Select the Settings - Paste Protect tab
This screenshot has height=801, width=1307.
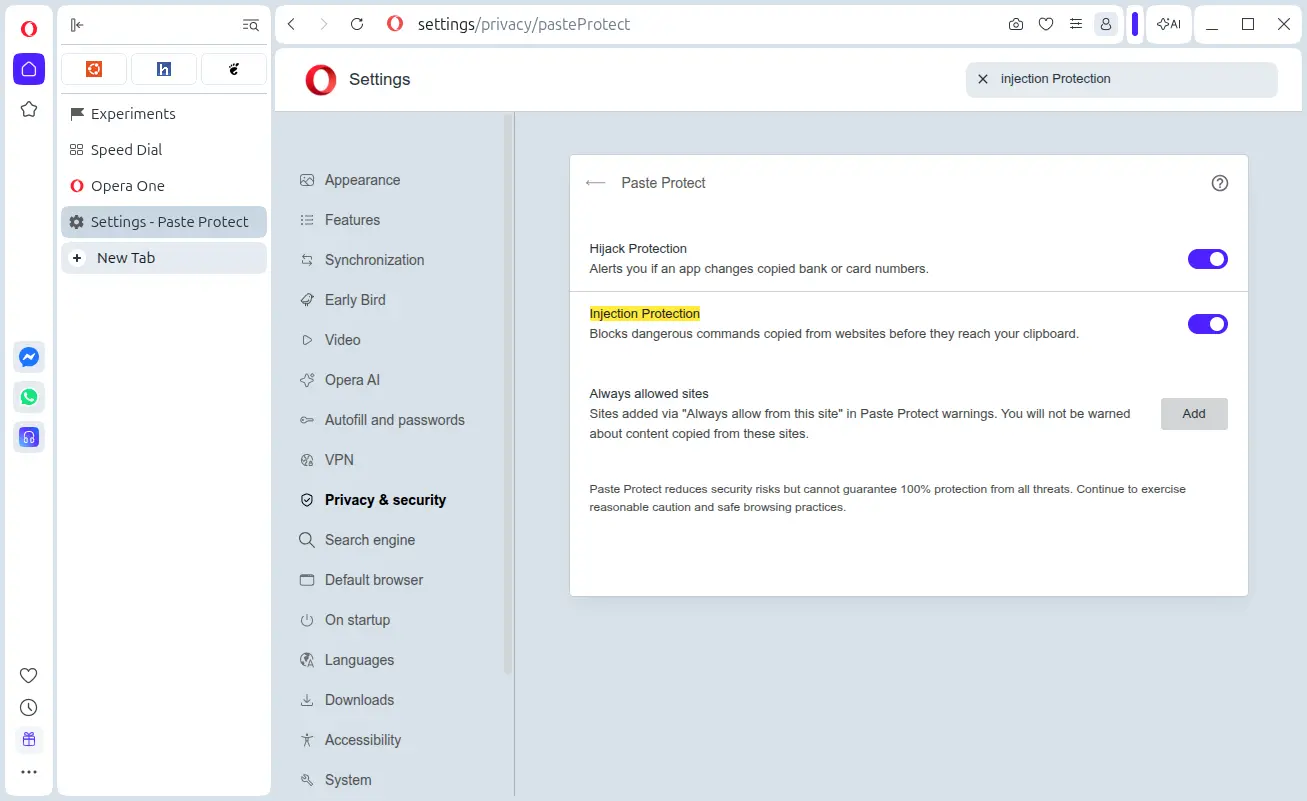pyautogui.click(x=164, y=222)
